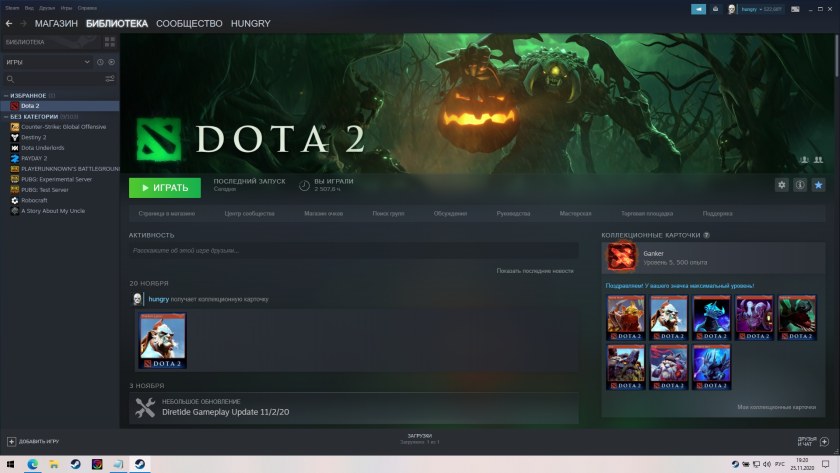Open Diretide Gameplay Update 11/2/20 news
This screenshot has width=840, height=473.
(354, 408)
